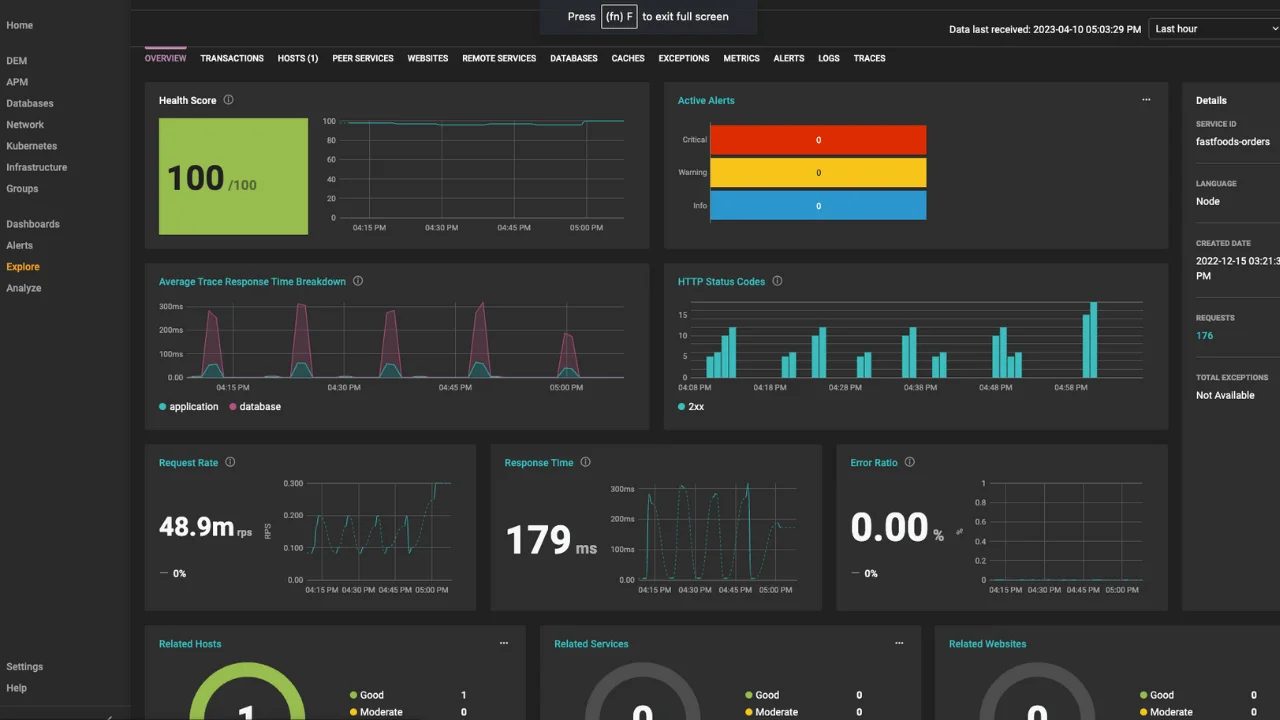Click the red Critical alerts bar

(x=818, y=140)
